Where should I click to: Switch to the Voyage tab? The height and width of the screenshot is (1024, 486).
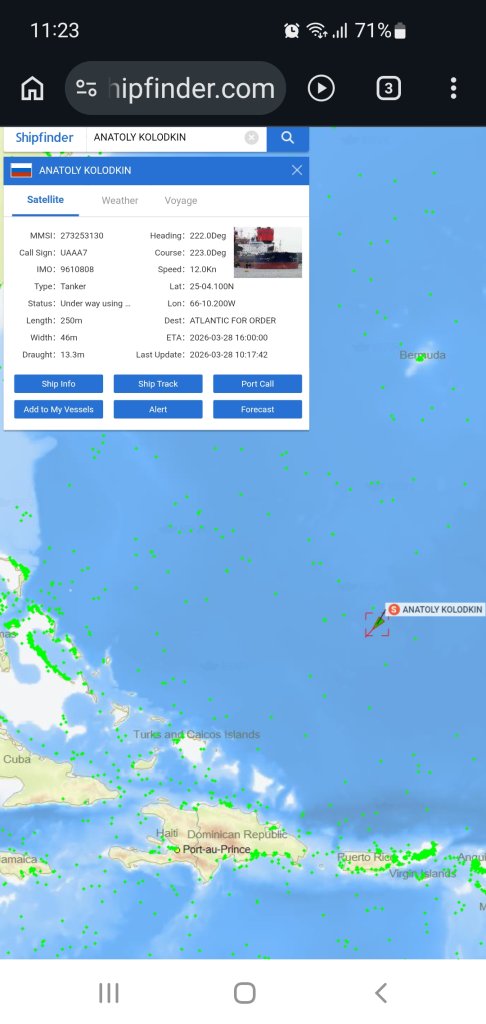click(180, 200)
